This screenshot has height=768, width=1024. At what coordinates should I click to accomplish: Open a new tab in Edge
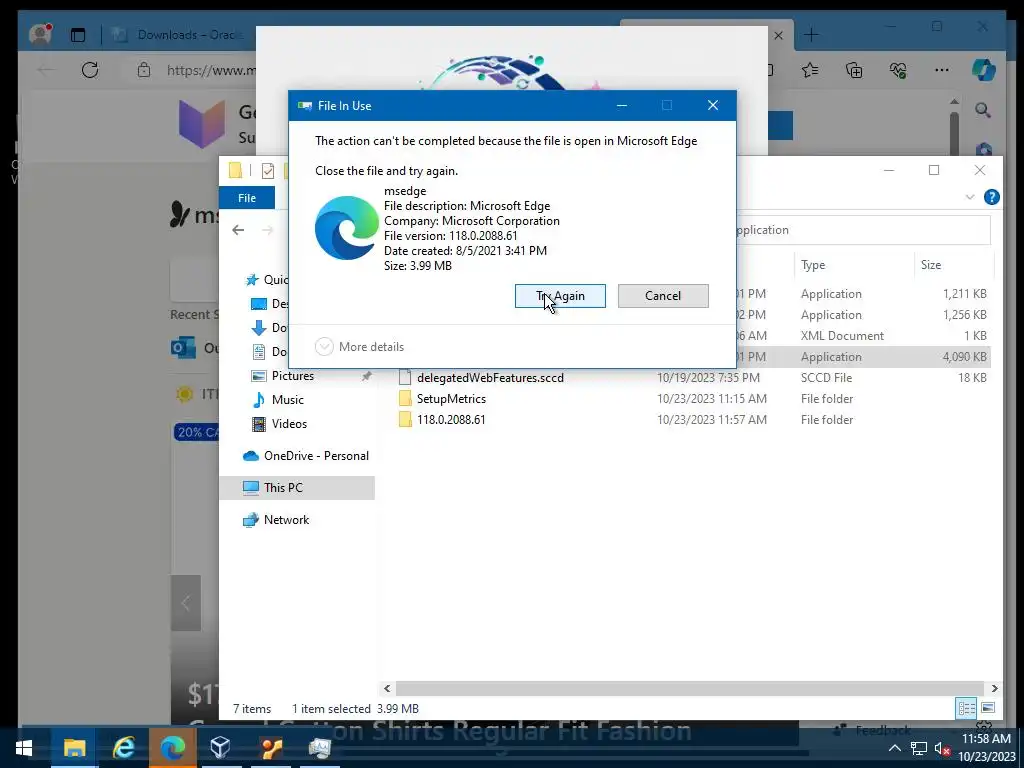[811, 35]
